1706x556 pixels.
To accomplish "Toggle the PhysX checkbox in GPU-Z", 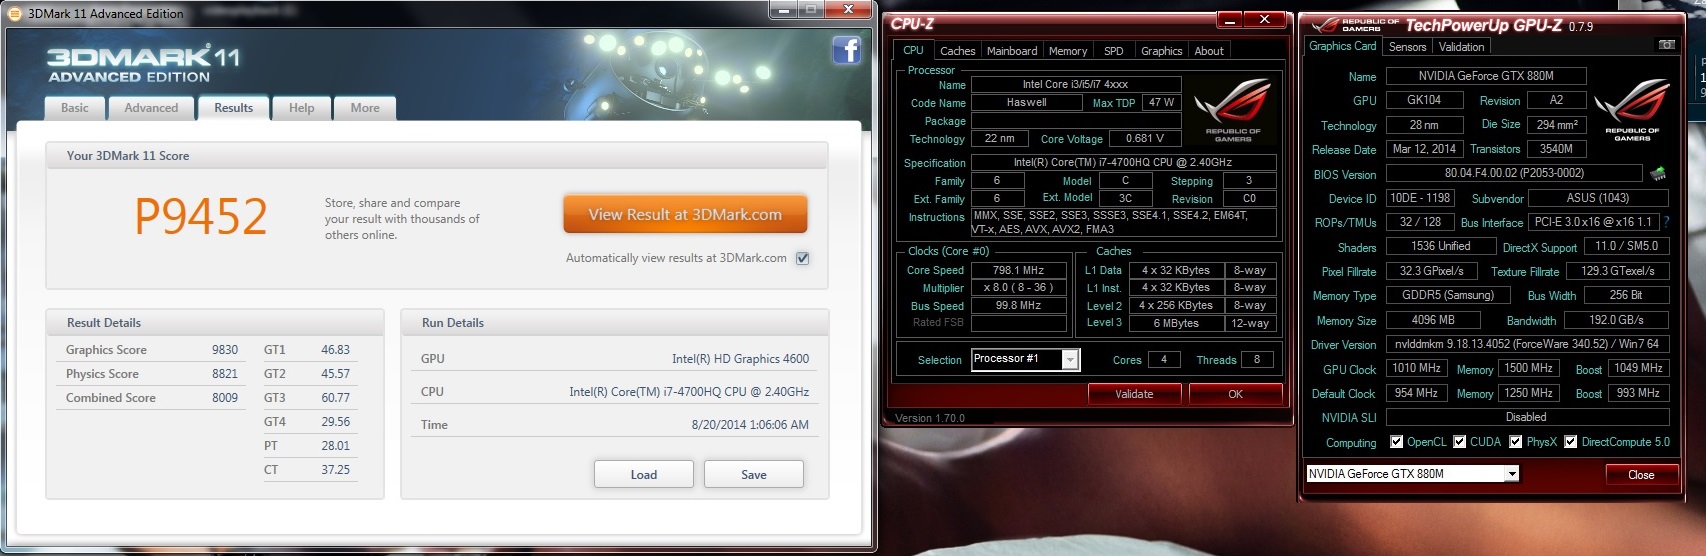I will click(x=1515, y=441).
